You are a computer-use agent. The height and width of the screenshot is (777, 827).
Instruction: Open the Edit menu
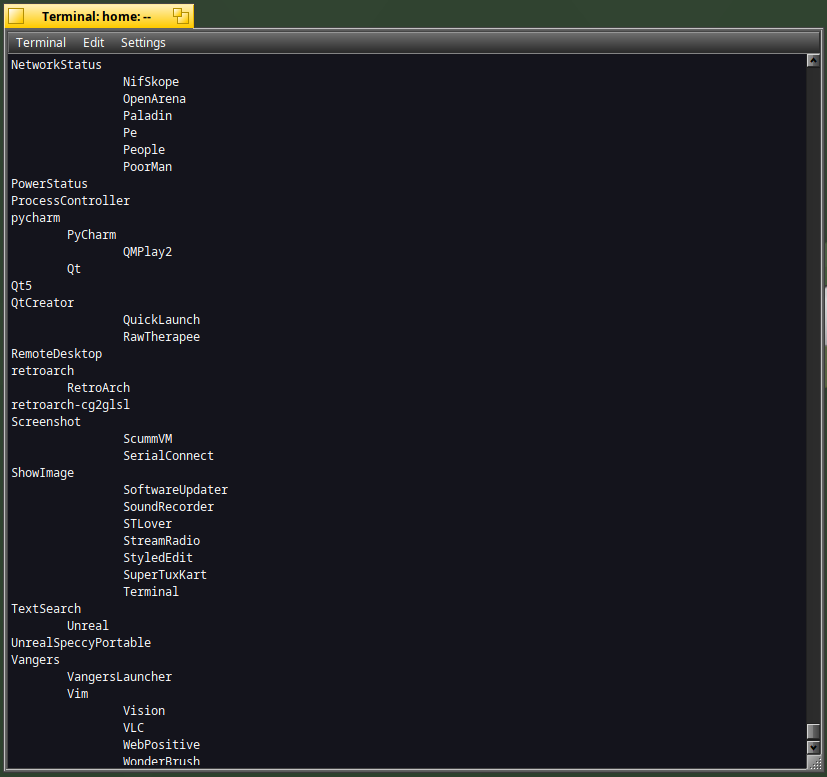(93, 43)
